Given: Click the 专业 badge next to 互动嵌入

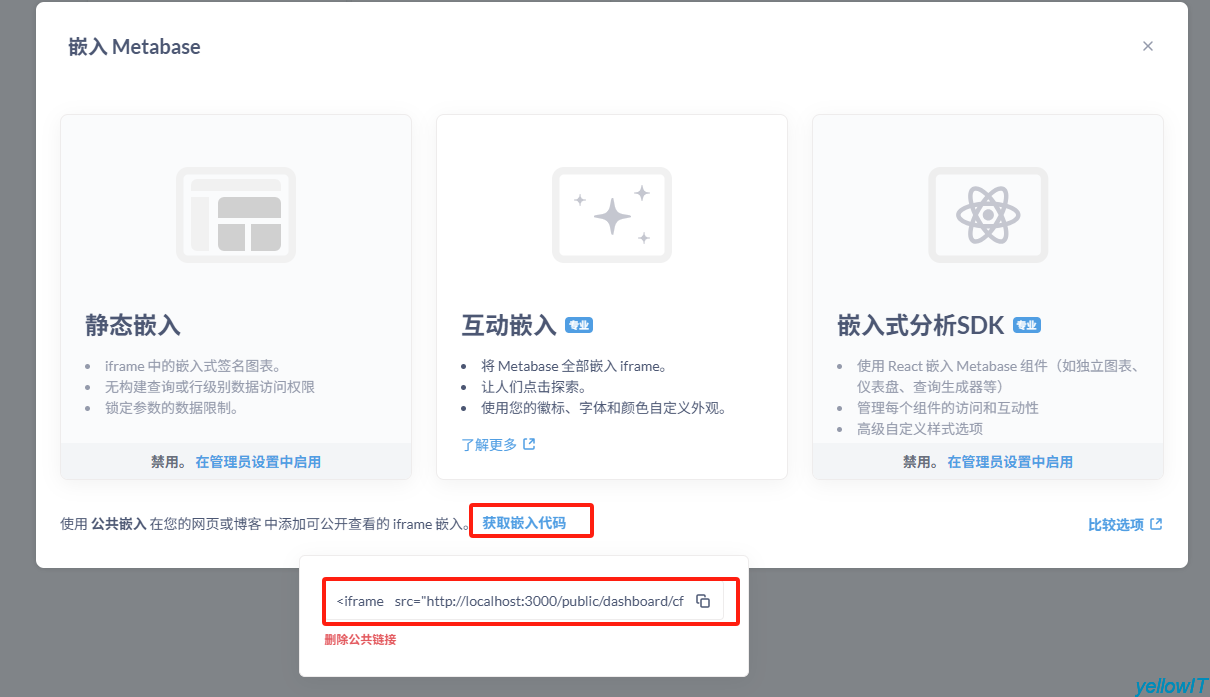Looking at the screenshot, I should coord(579,325).
